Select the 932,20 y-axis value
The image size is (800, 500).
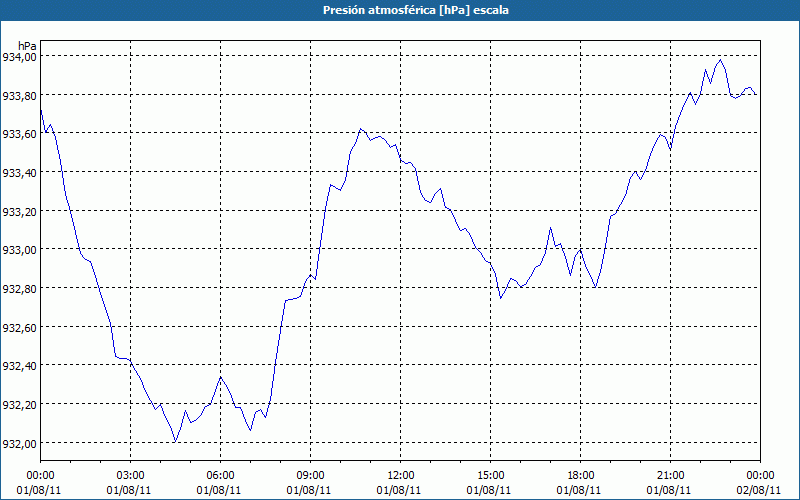[19, 405]
